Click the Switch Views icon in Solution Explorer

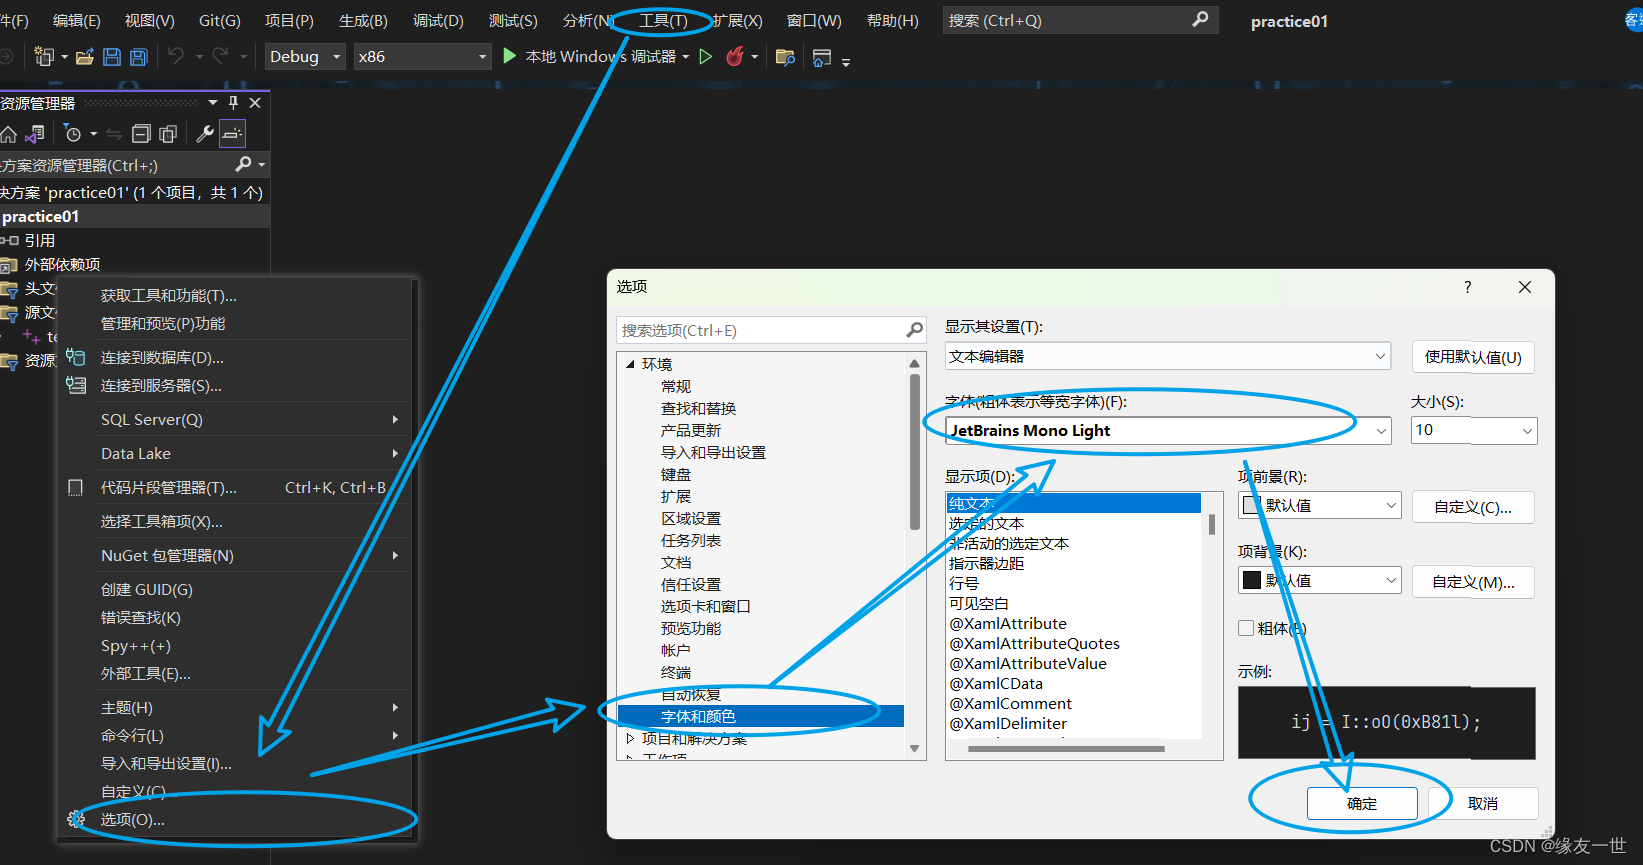click(x=35, y=134)
